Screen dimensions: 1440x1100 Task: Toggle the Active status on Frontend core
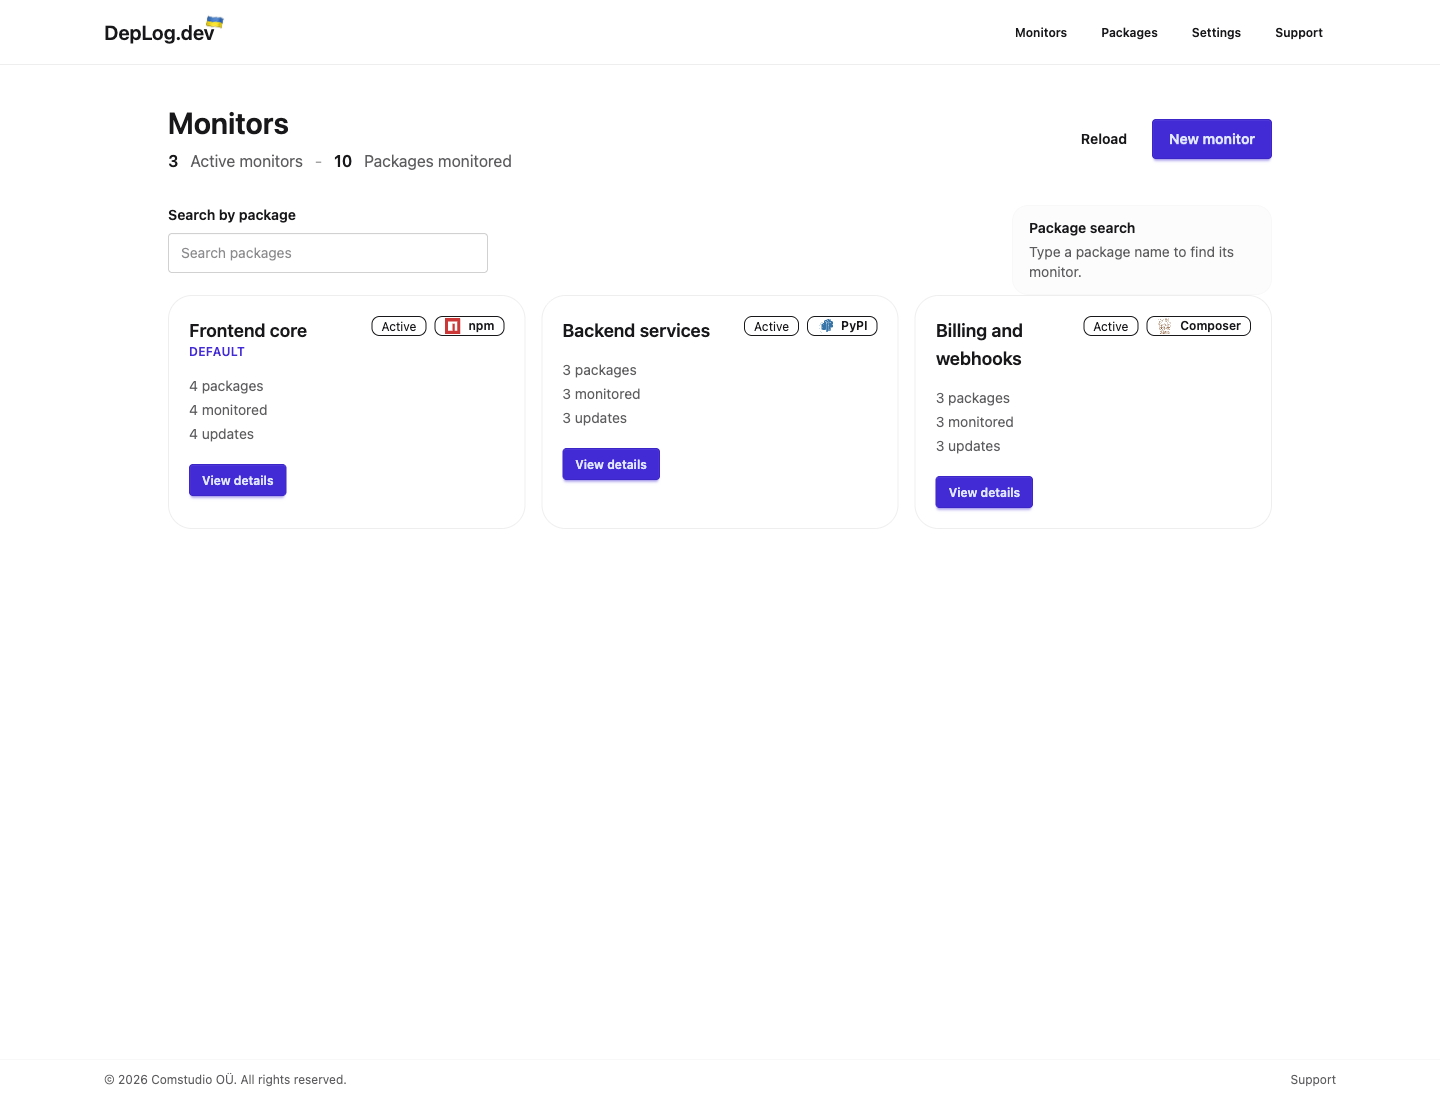point(398,326)
